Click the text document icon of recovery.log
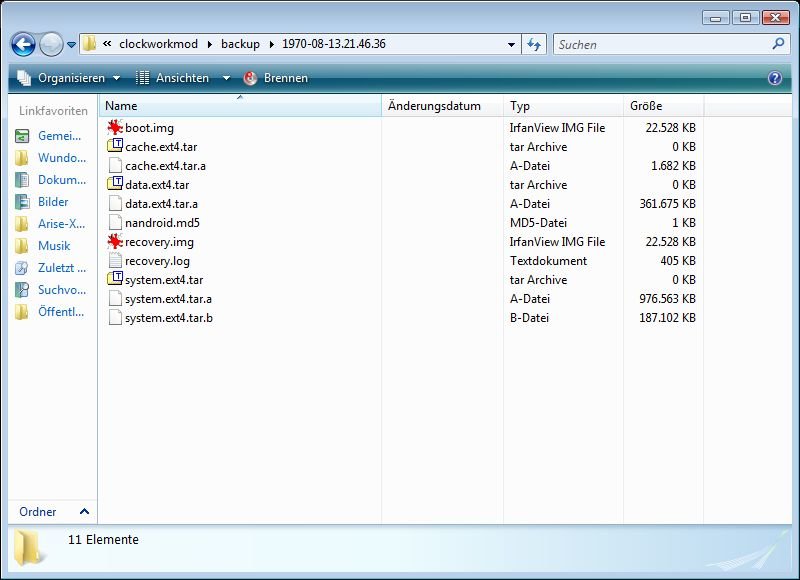Viewport: 800px width, 580px height. [115, 260]
